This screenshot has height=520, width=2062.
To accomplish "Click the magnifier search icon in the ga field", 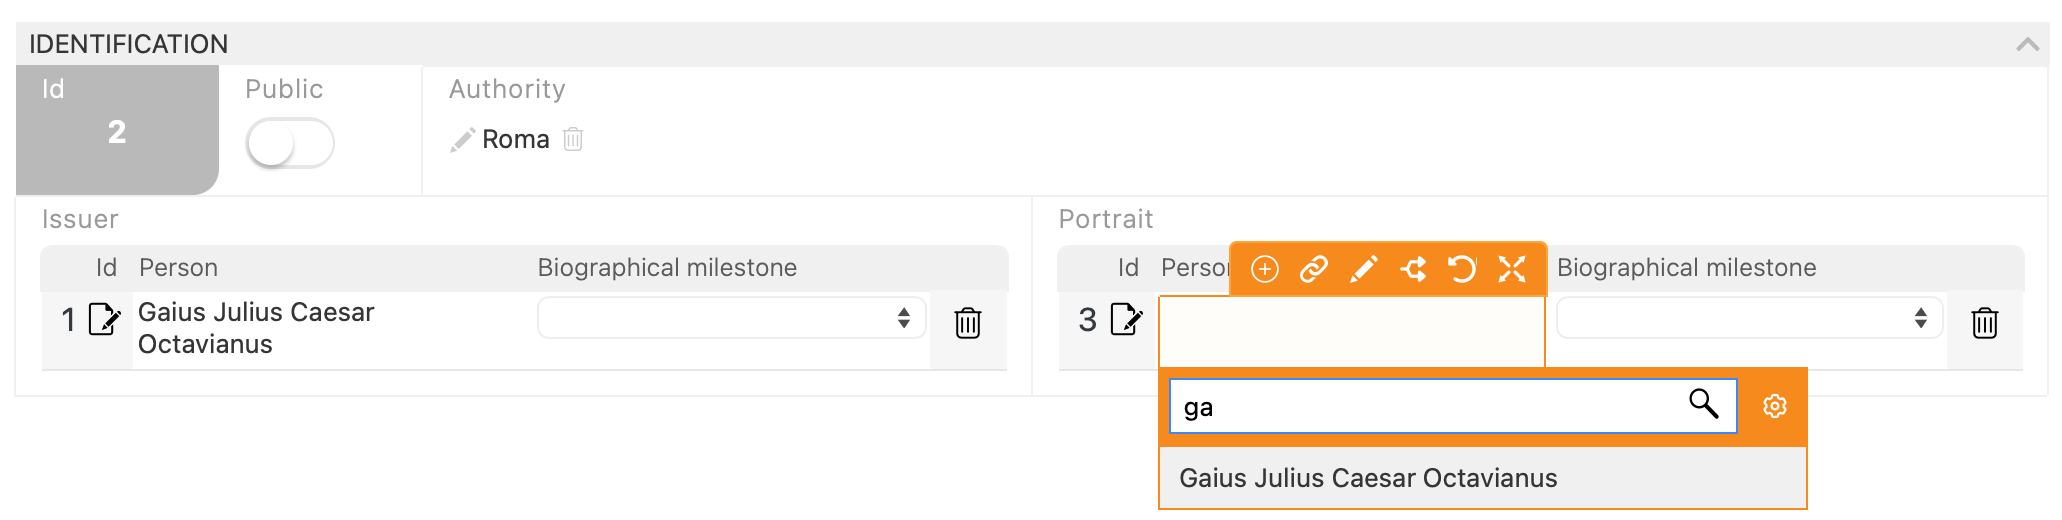I will point(1704,404).
